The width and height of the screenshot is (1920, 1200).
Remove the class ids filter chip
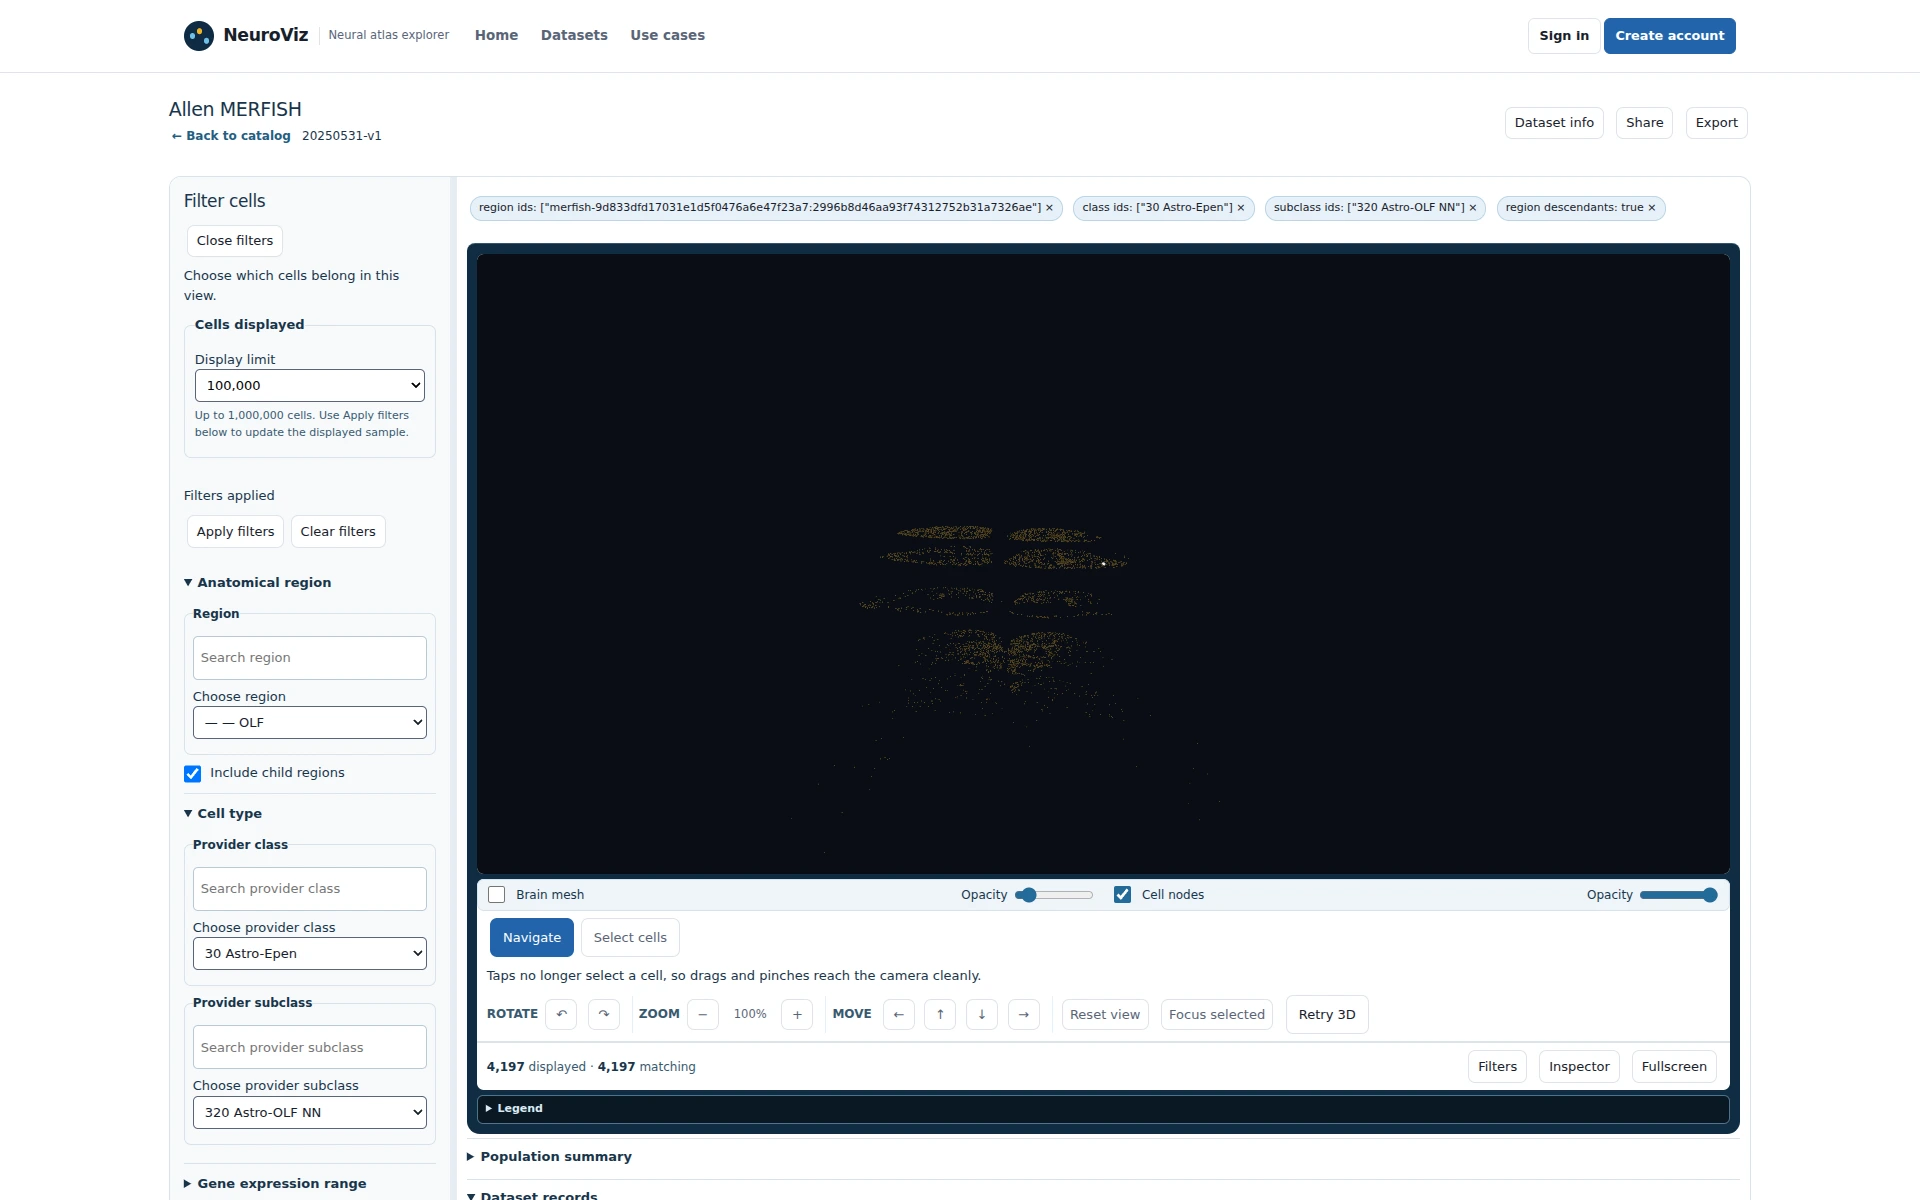[x=1241, y=208]
